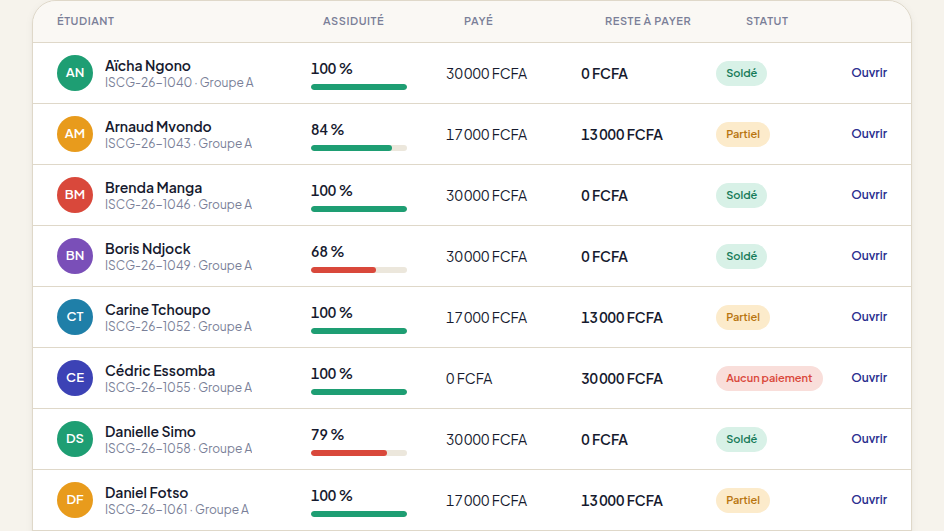Click the PAYÉ column header

[479, 21]
